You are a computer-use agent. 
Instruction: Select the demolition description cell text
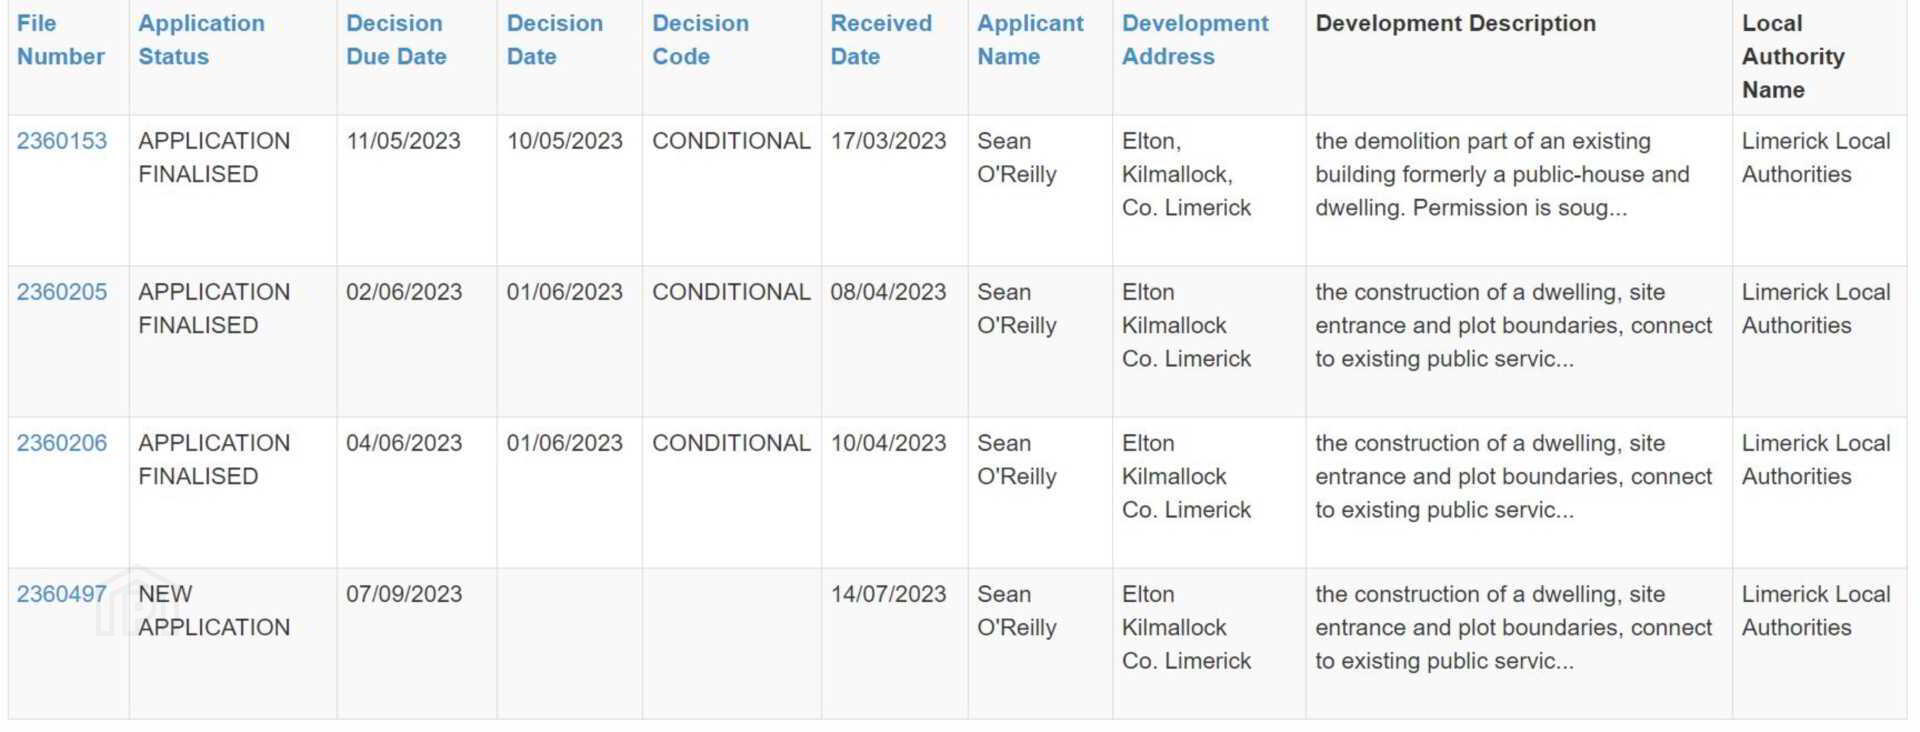tap(1501, 175)
